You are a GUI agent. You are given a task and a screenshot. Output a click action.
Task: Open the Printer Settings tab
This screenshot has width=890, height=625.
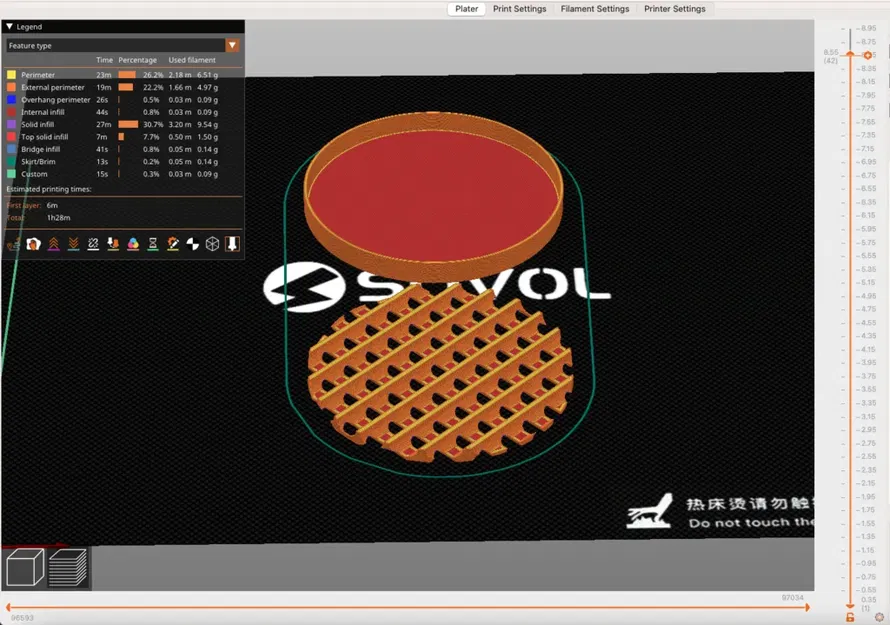coord(674,9)
